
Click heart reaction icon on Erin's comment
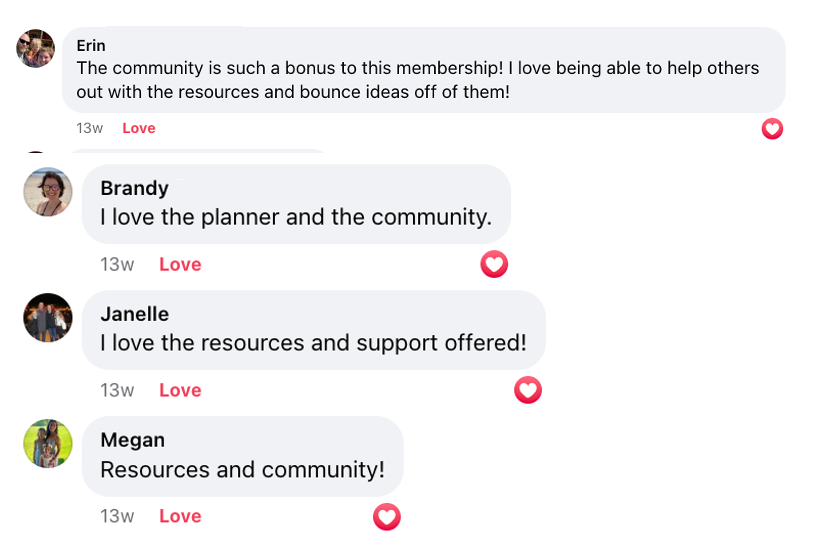[772, 128]
